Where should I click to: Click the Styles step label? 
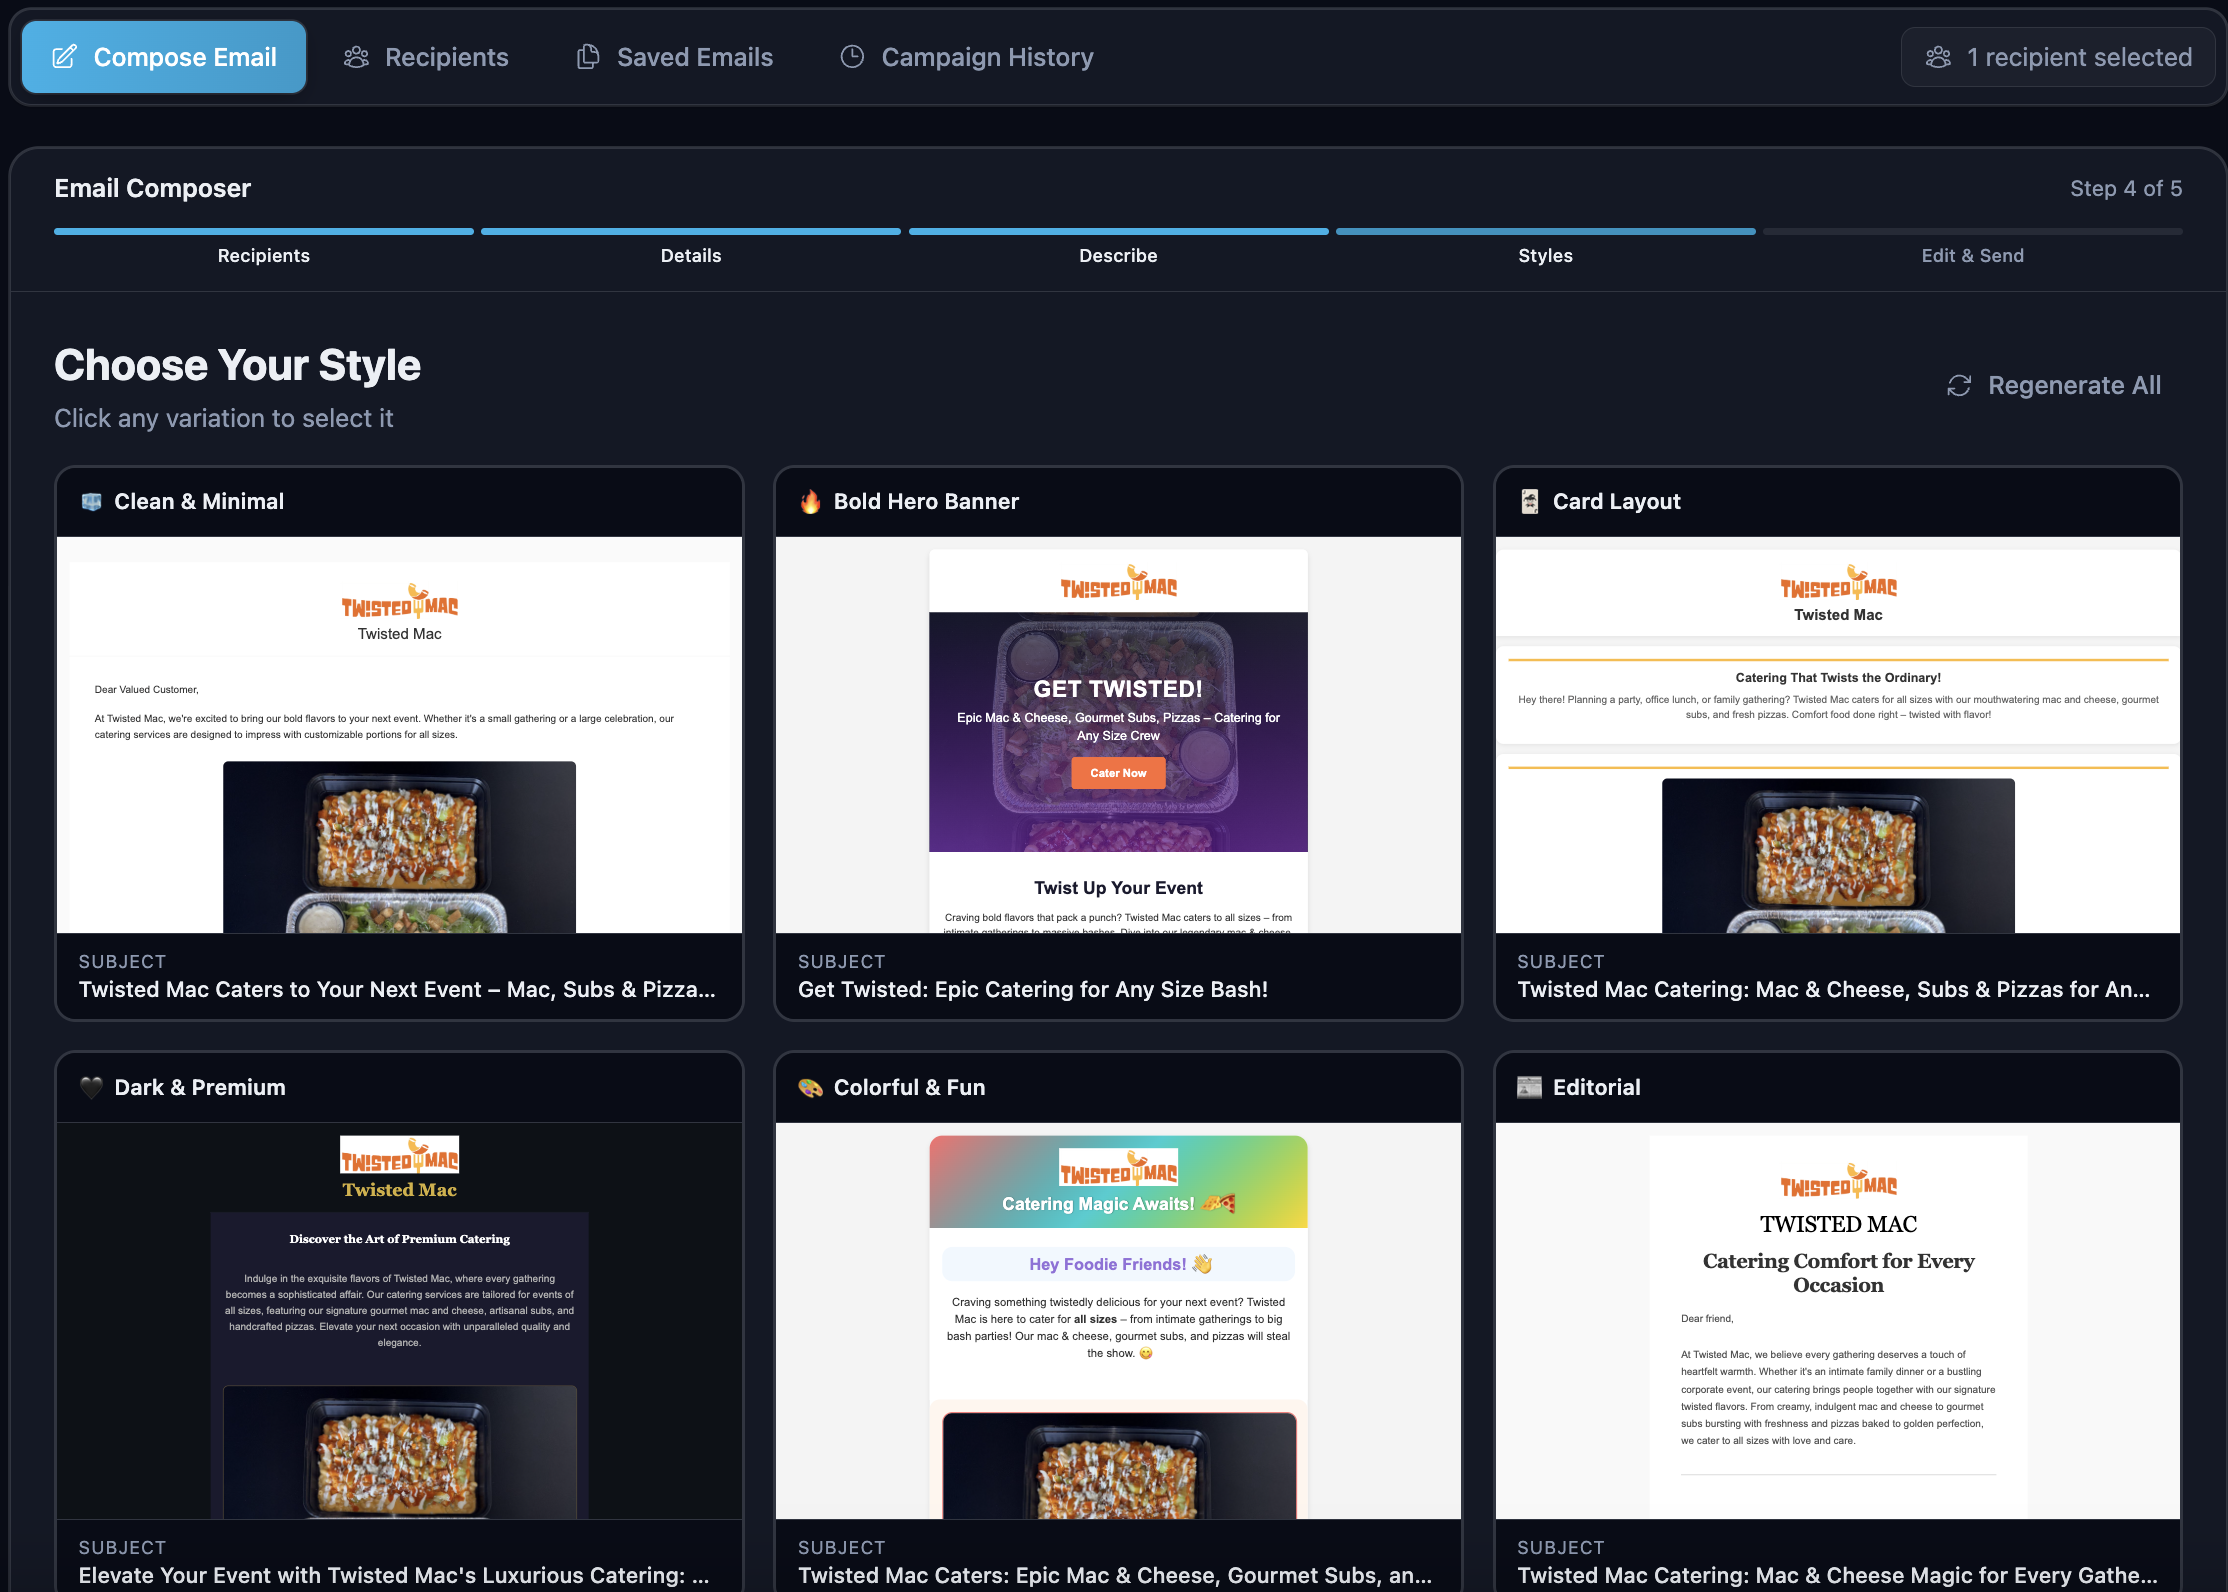coord(1545,255)
